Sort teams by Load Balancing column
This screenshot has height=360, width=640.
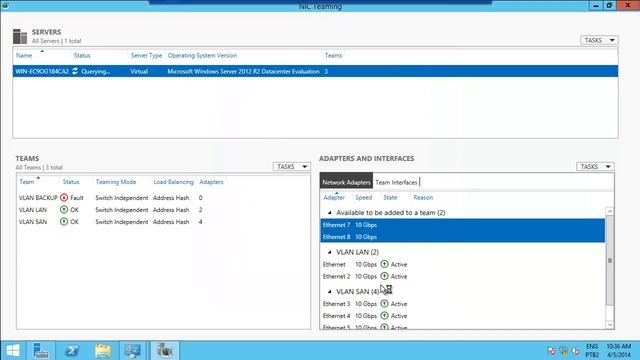coord(173,182)
